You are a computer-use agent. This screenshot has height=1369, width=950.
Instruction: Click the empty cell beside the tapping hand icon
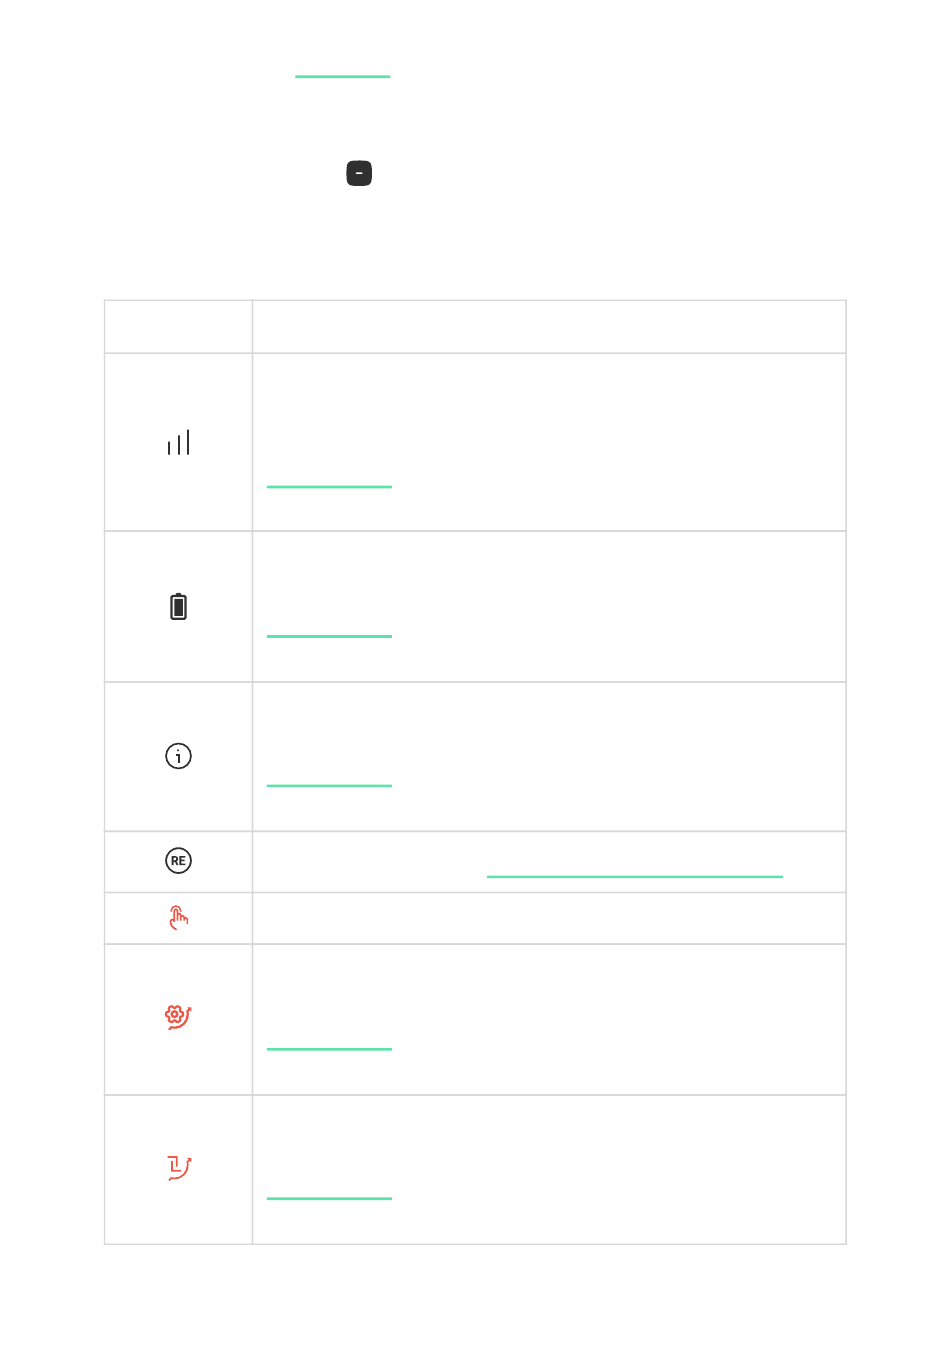(549, 918)
